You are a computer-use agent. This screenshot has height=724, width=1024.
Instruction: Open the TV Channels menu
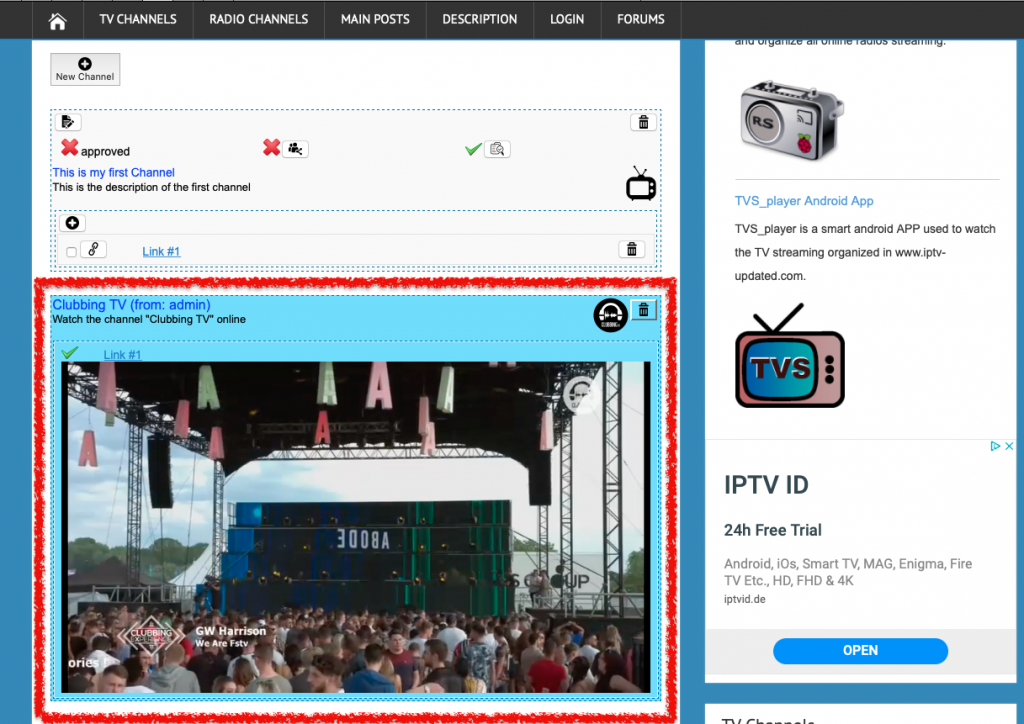pyautogui.click(x=138, y=20)
